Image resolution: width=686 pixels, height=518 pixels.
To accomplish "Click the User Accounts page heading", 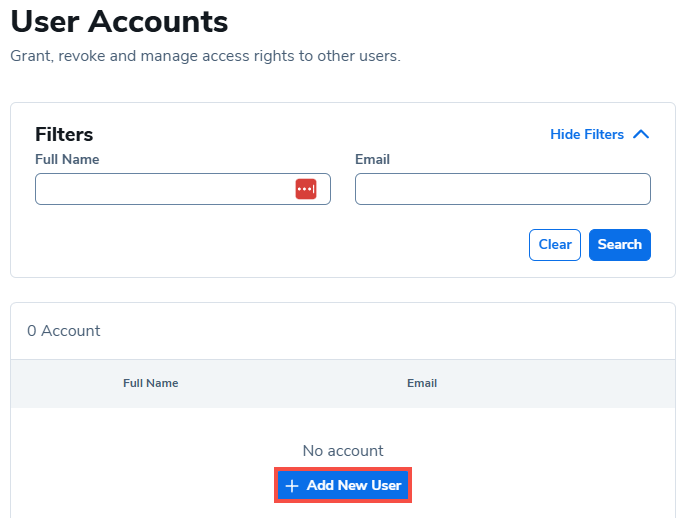I will pyautogui.click(x=119, y=20).
